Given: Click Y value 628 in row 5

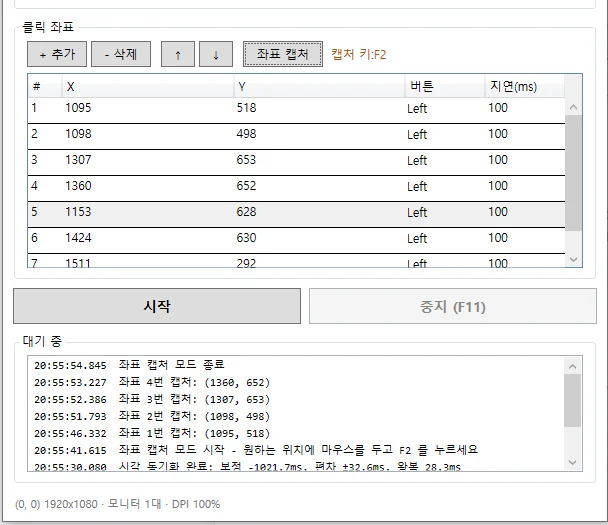Looking at the screenshot, I should click(x=247, y=212).
